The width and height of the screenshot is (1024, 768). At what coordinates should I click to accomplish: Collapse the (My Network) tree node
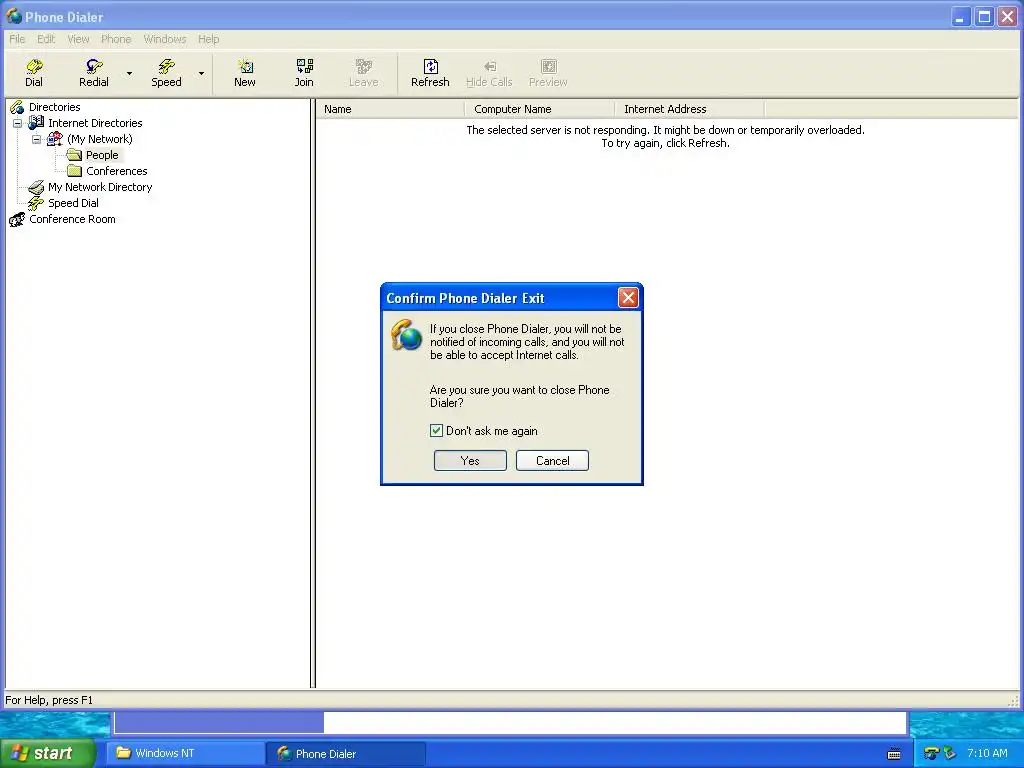pyautogui.click(x=37, y=139)
